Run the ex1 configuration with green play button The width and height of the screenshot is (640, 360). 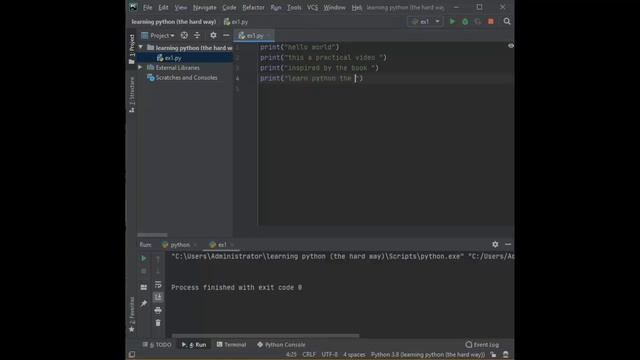pos(452,21)
